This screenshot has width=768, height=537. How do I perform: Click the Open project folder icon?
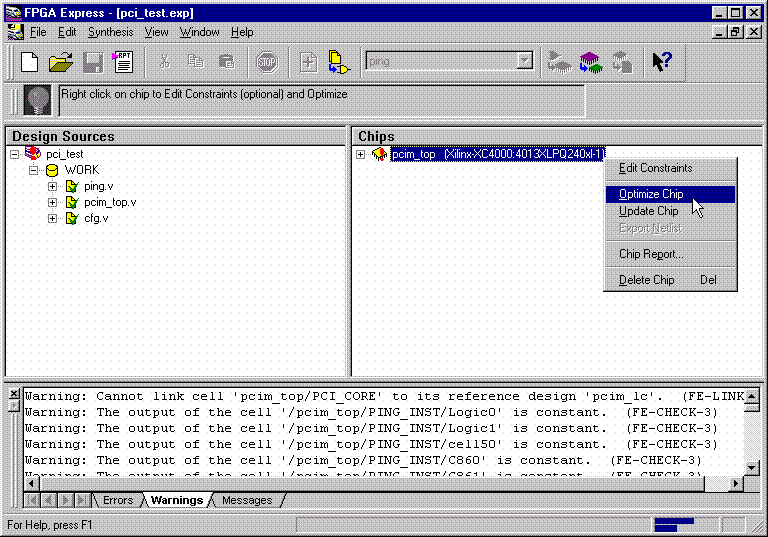point(61,62)
